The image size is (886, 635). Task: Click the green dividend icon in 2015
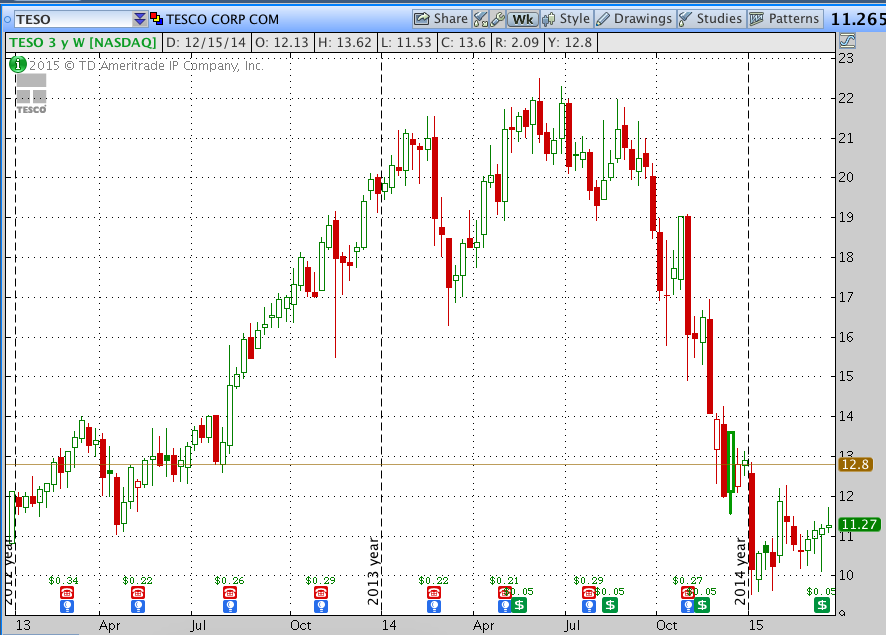(822, 606)
